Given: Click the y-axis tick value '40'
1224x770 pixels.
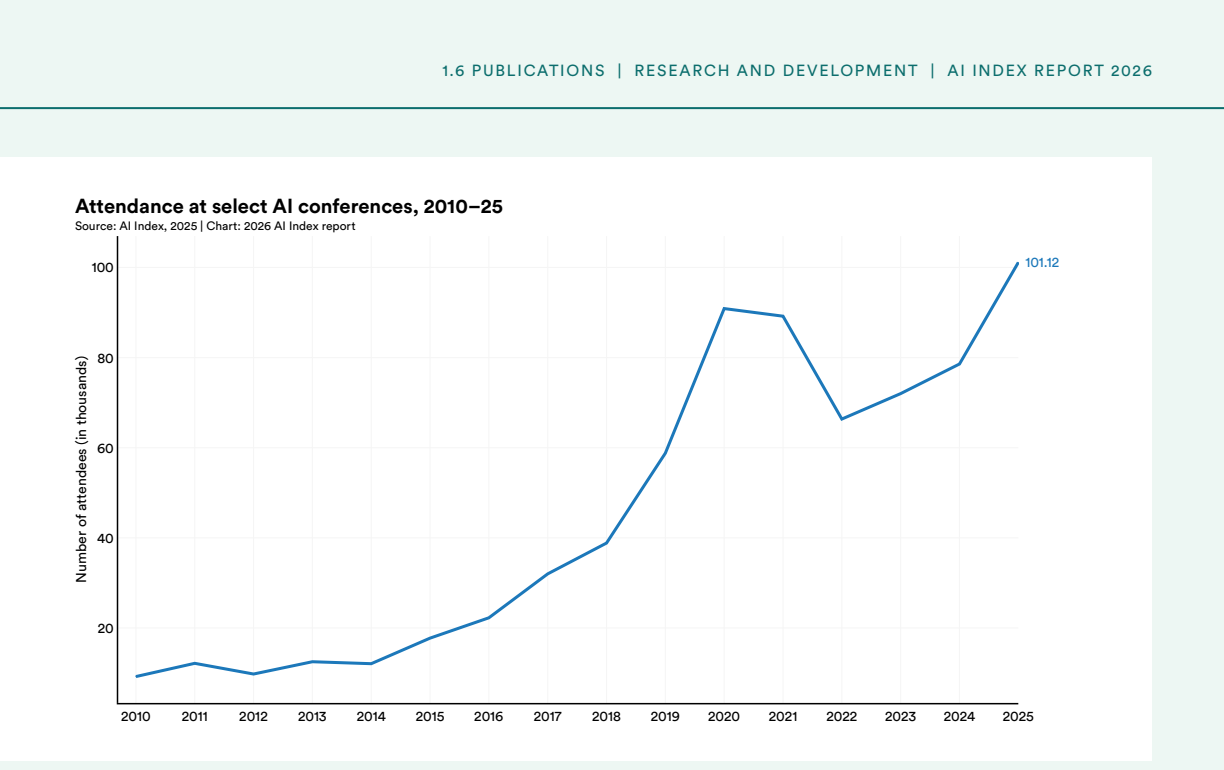Looking at the screenshot, I should (x=103, y=538).
